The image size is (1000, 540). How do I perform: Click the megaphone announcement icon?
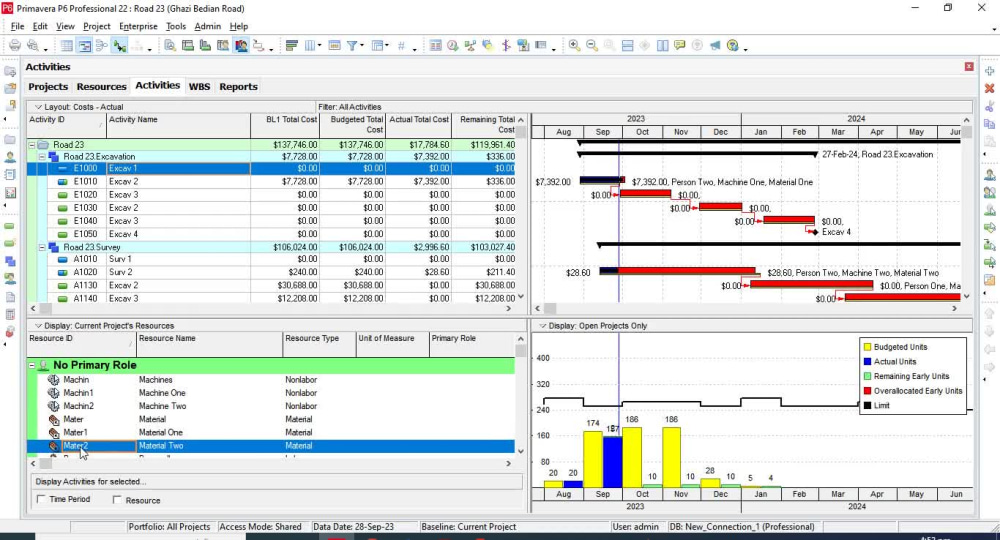pos(715,45)
